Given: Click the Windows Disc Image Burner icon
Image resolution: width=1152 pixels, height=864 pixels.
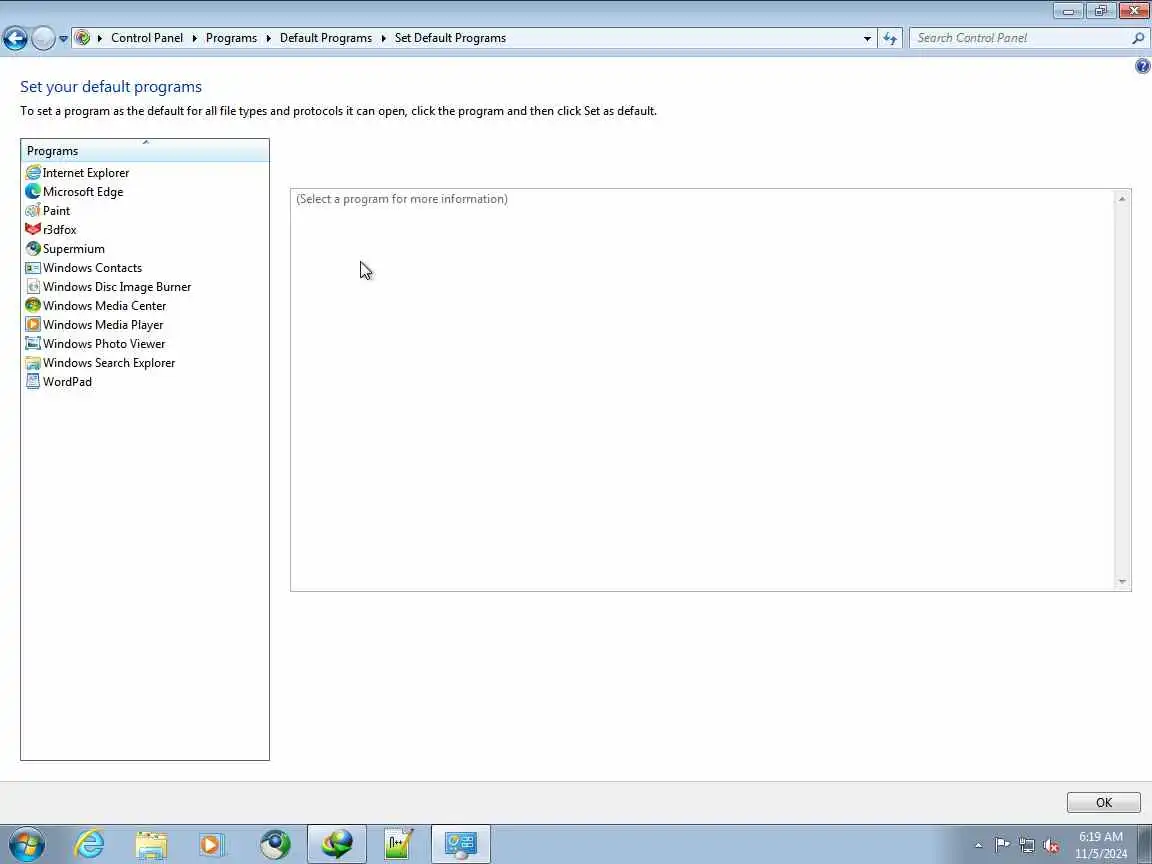Looking at the screenshot, I should click(33, 287).
